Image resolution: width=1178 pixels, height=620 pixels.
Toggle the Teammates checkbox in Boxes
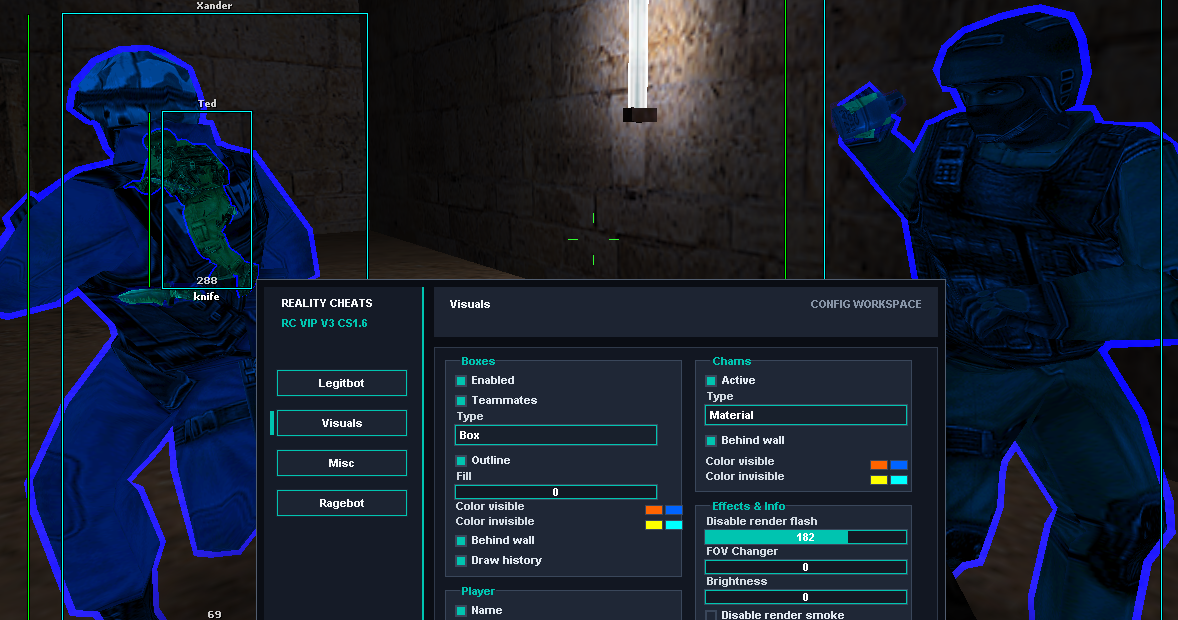461,401
